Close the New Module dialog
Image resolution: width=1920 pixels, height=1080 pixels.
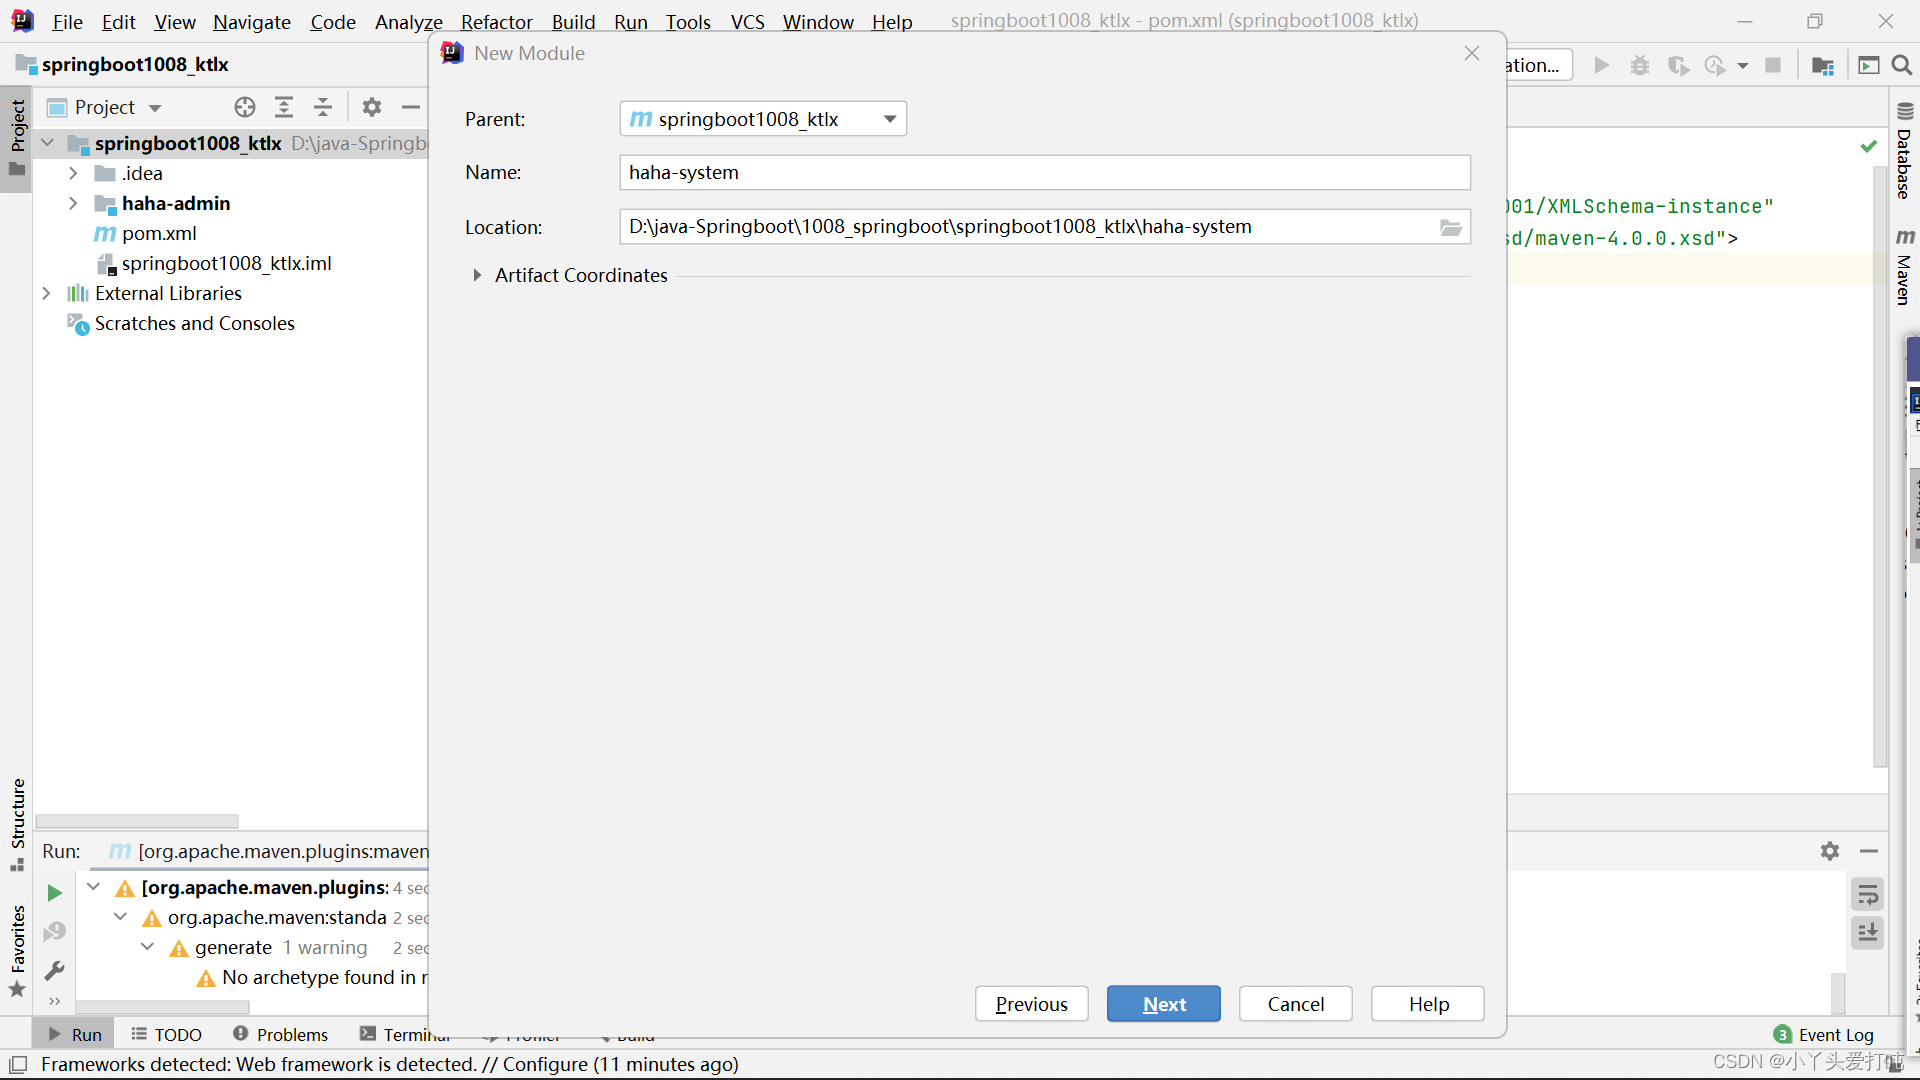(1471, 53)
